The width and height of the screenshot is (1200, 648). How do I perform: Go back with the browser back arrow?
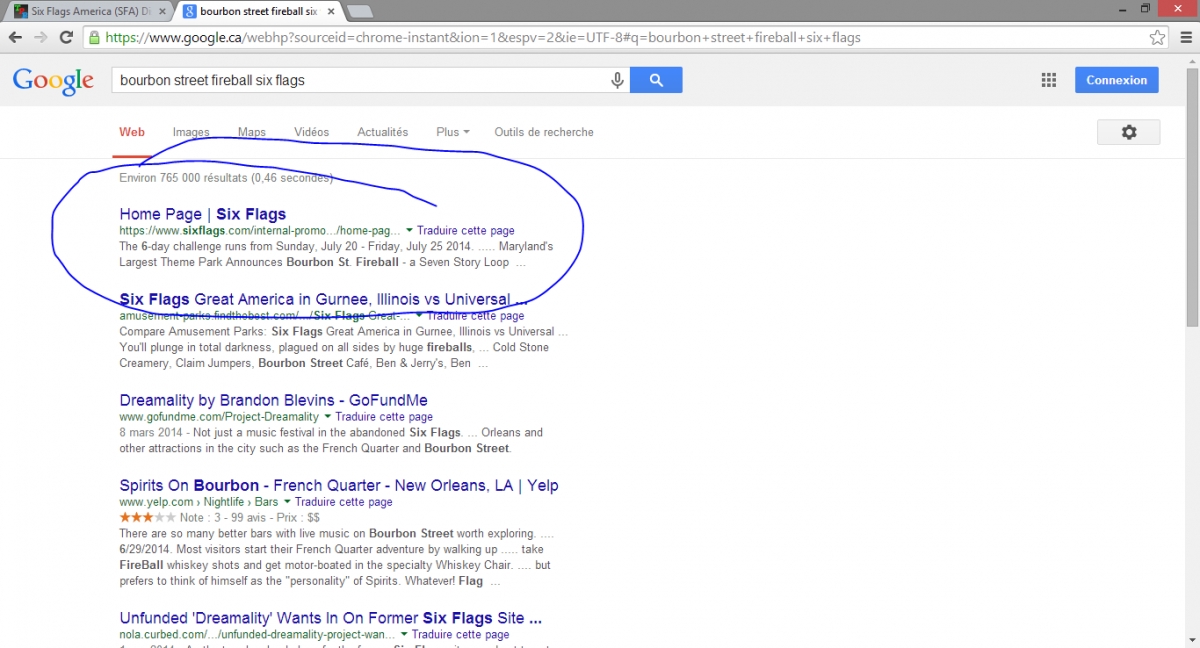pyautogui.click(x=15, y=37)
